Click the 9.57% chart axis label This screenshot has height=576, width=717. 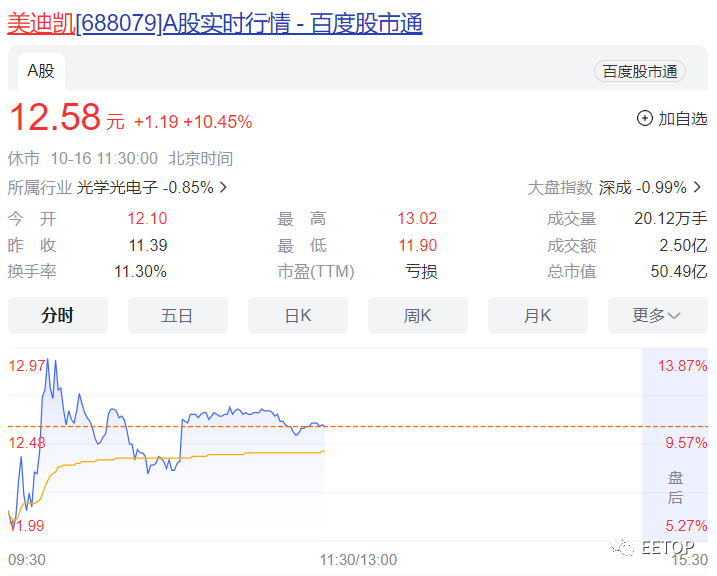click(x=686, y=443)
